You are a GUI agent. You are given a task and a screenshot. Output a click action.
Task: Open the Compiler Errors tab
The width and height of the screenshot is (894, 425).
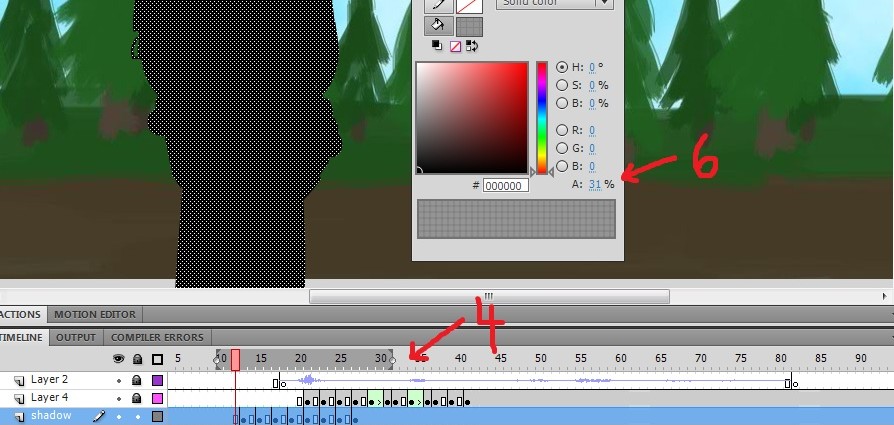click(x=157, y=337)
